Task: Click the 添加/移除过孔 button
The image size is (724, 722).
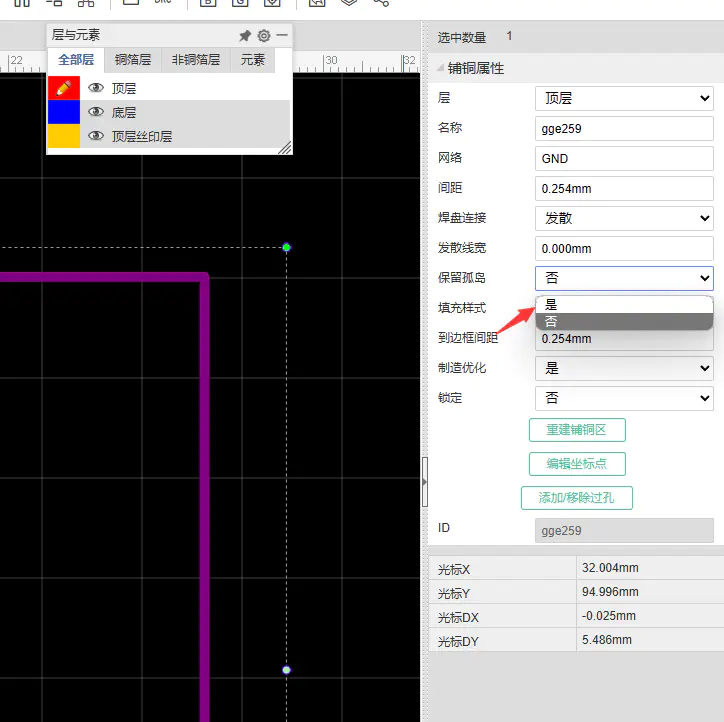Action: (x=576, y=498)
